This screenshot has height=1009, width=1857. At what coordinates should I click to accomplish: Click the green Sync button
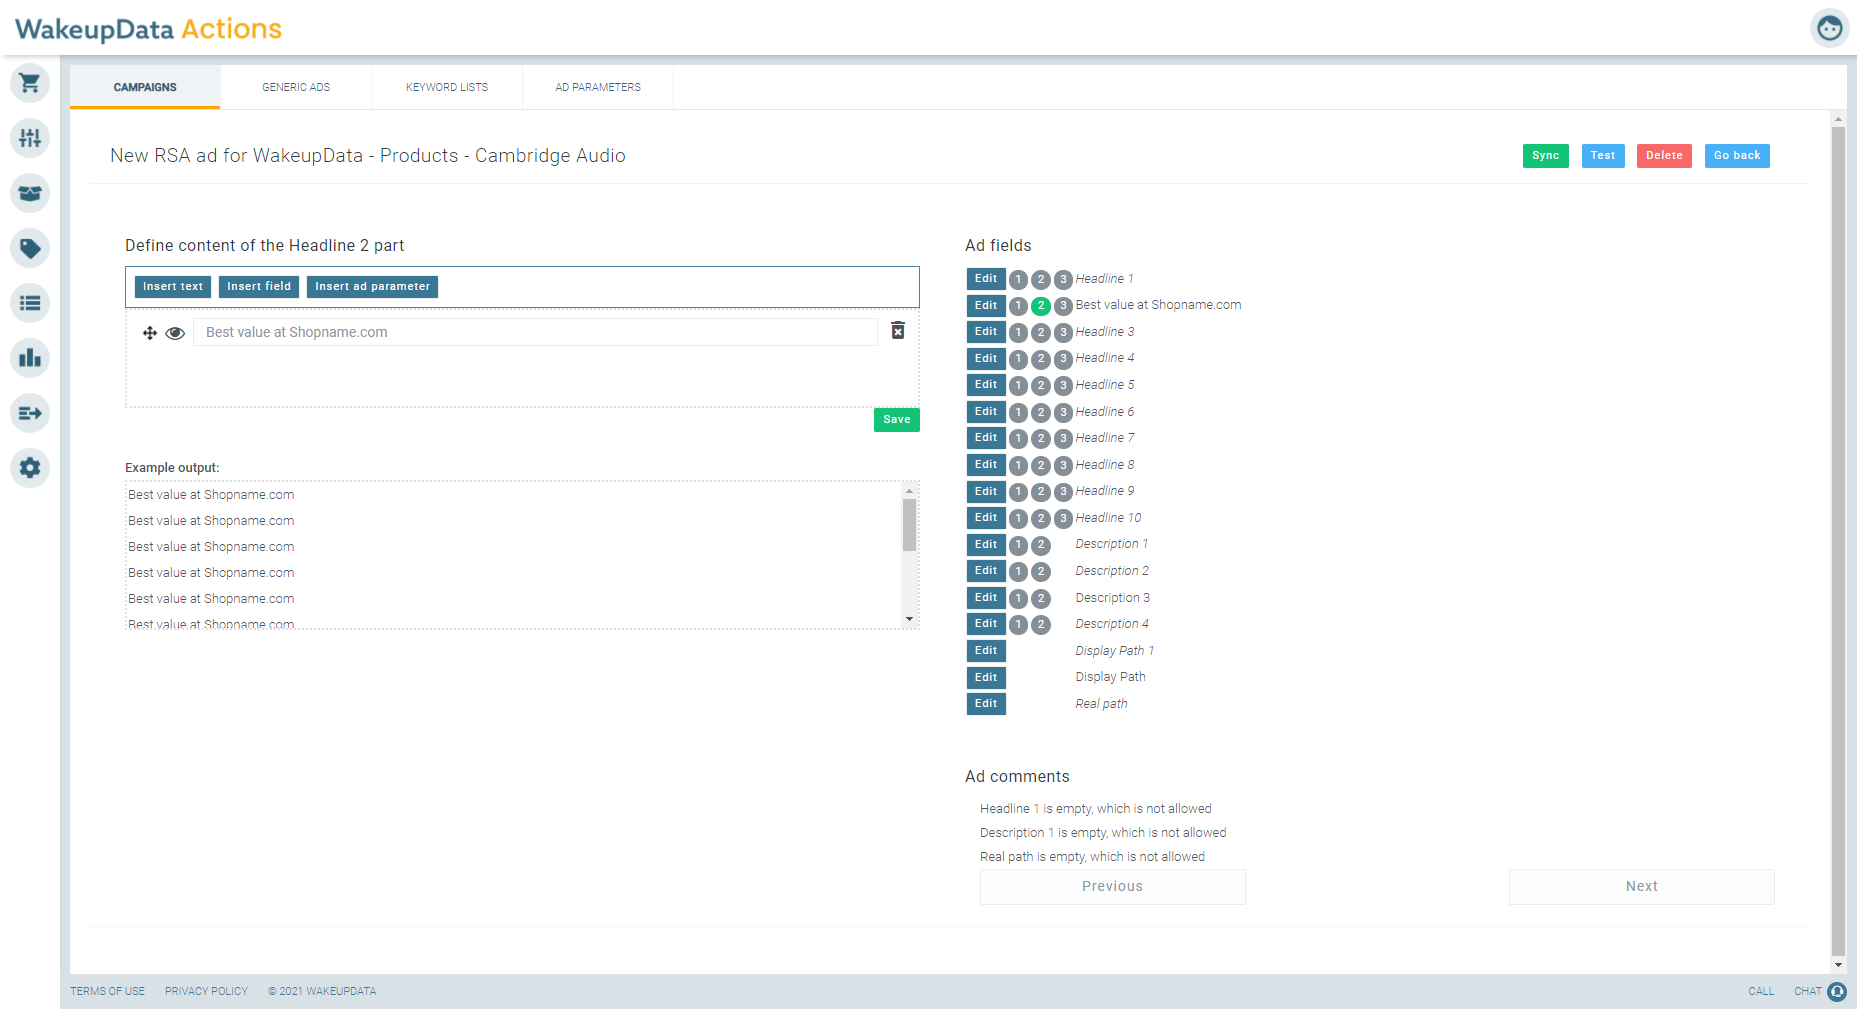point(1545,156)
